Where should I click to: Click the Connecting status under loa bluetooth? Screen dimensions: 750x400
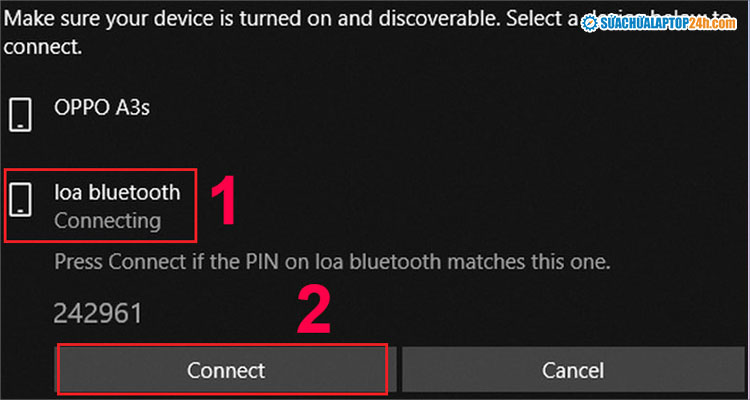(107, 220)
